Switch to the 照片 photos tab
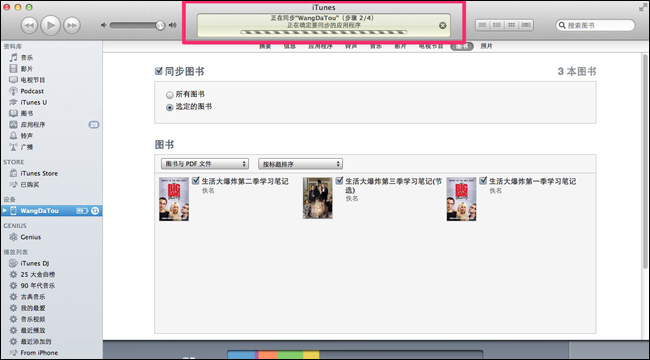 tap(487, 46)
